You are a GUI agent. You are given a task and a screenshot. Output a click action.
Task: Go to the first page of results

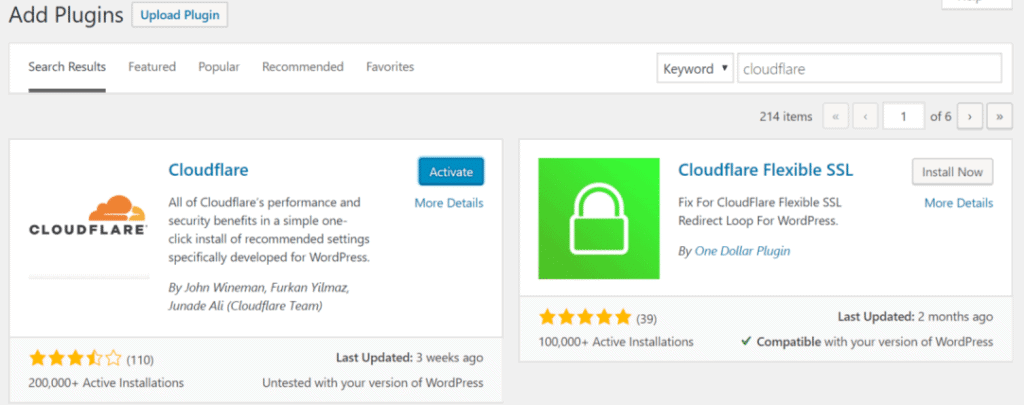(836, 116)
